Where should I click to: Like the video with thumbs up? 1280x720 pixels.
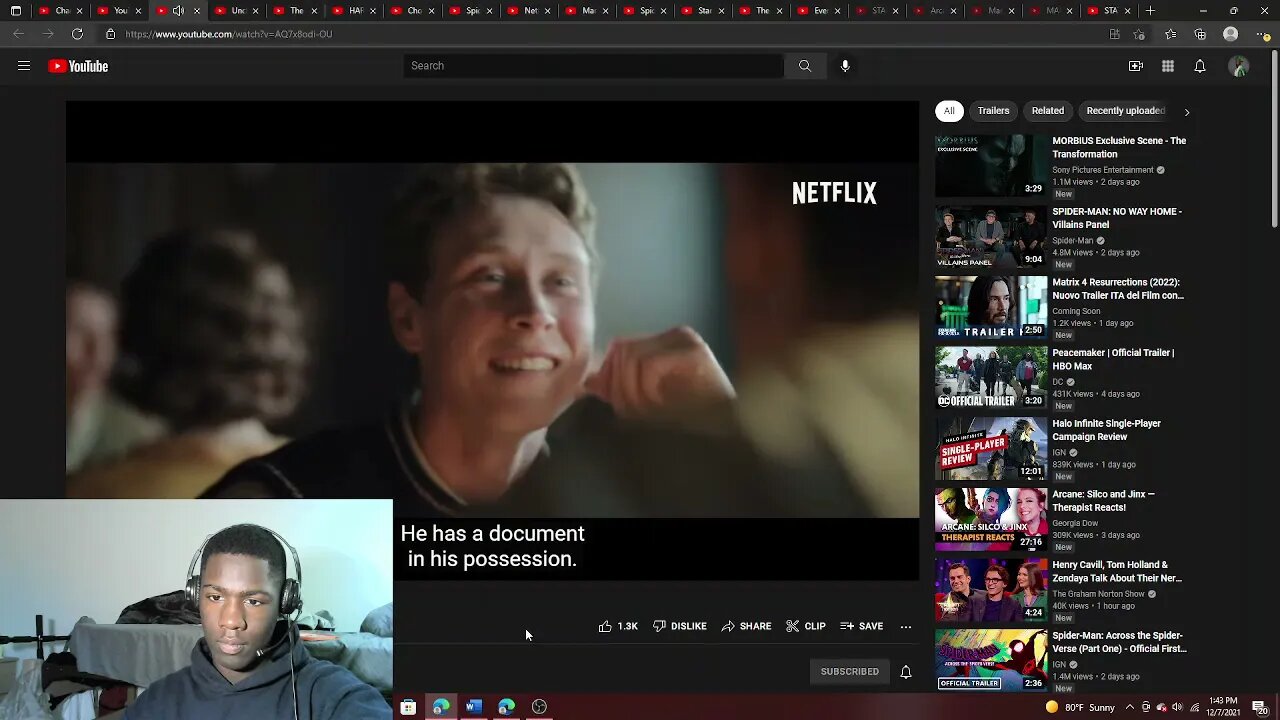[x=618, y=626]
